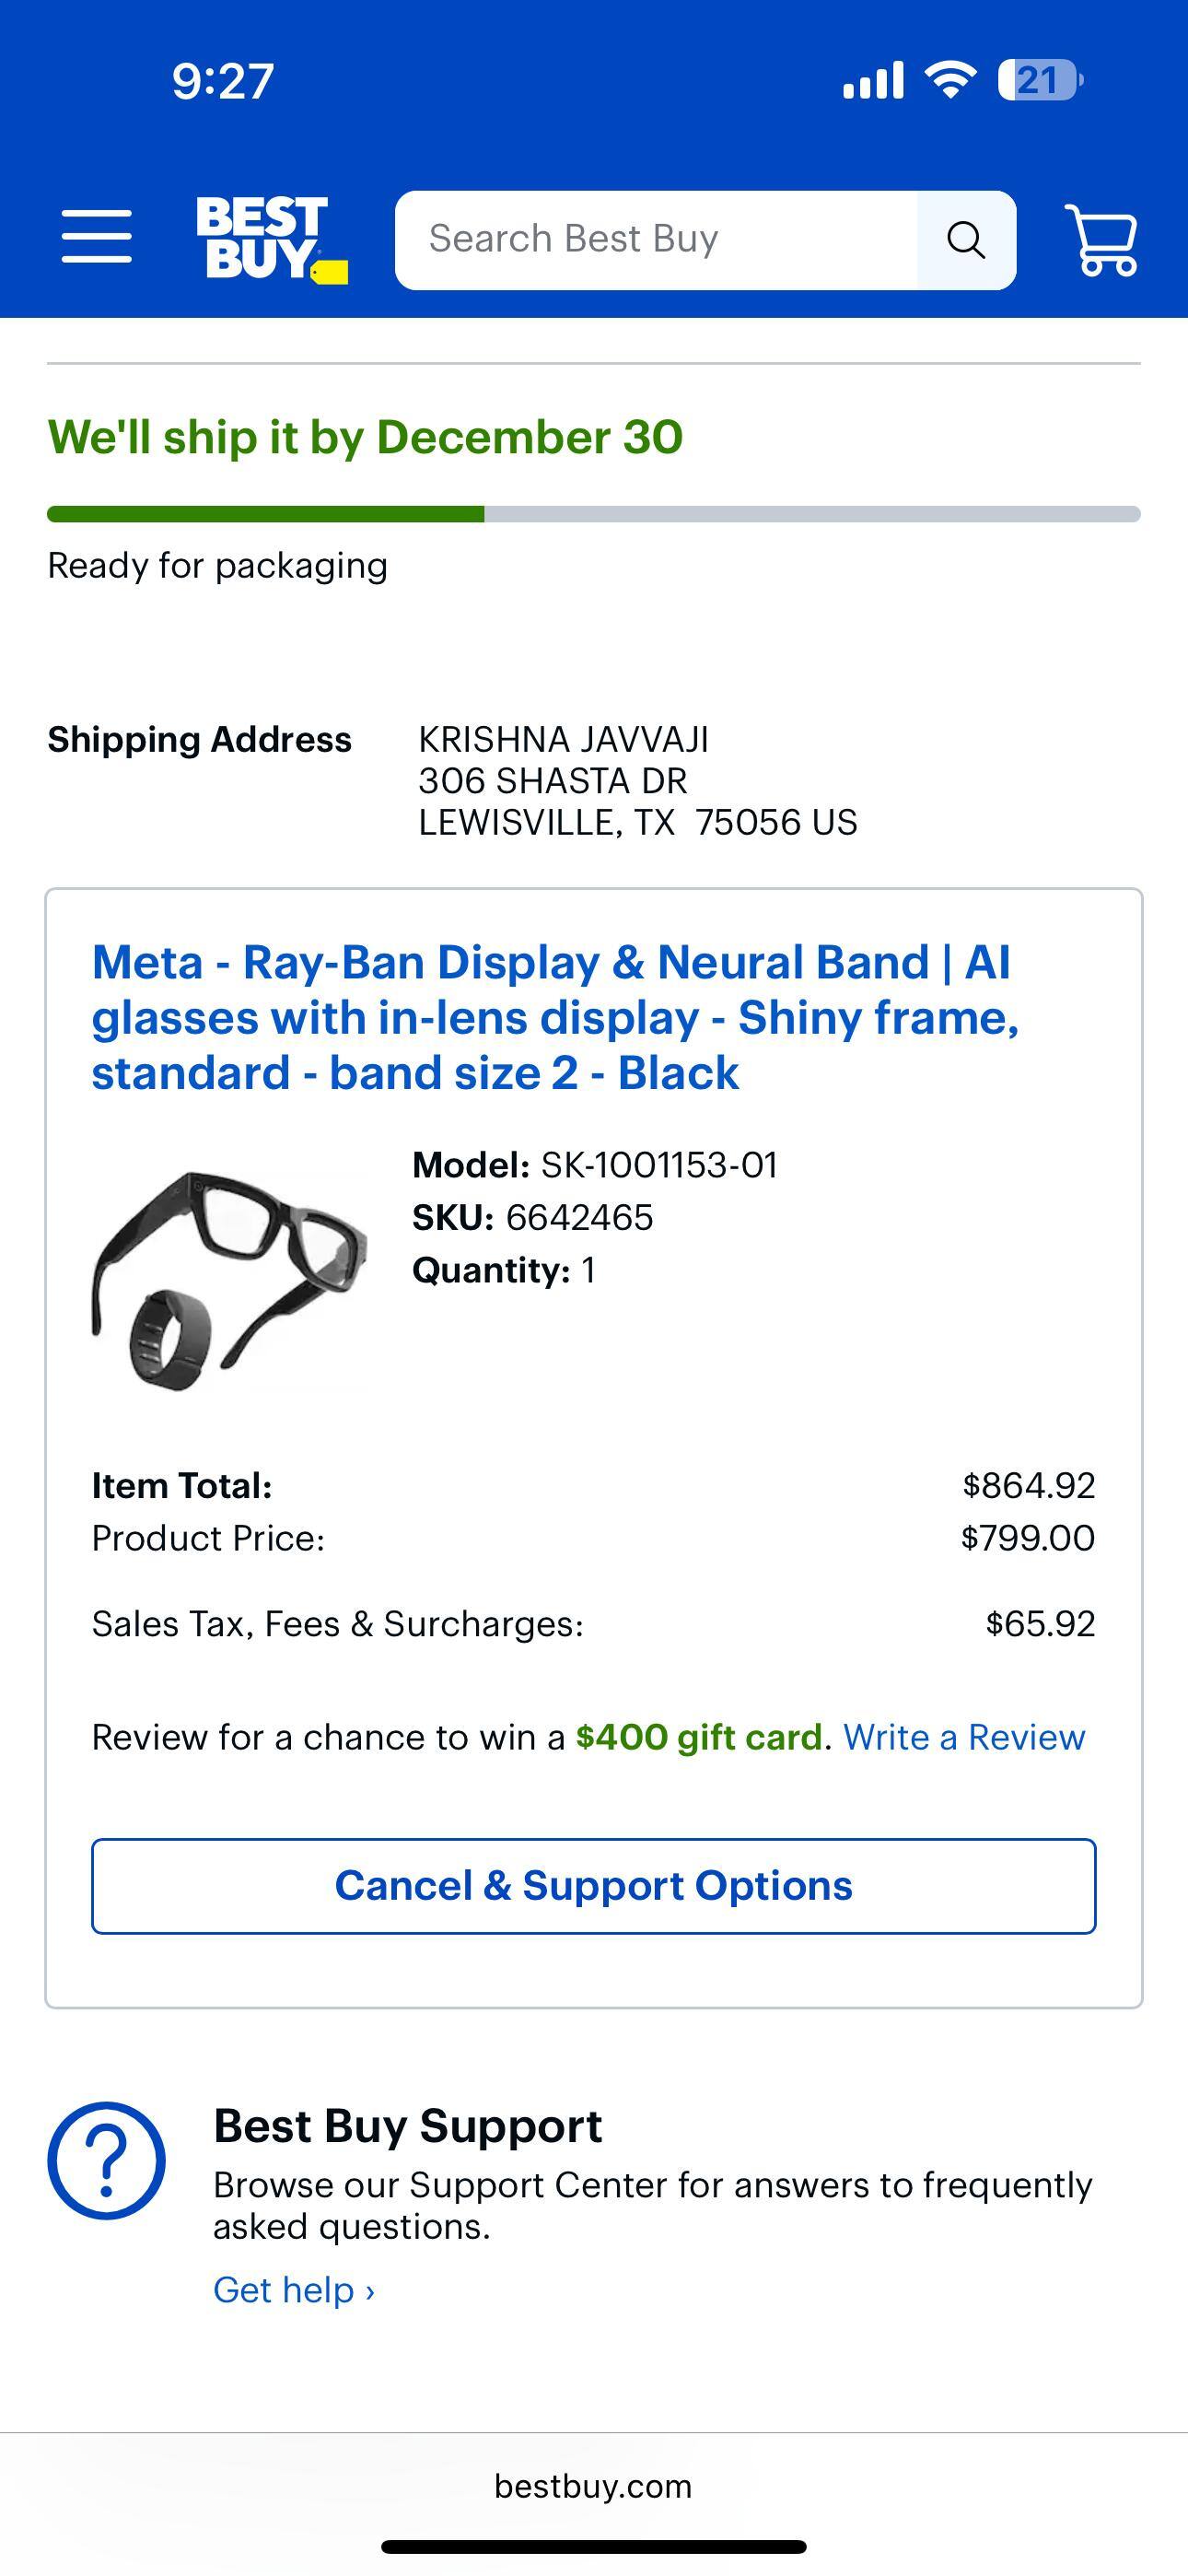Viewport: 1188px width, 2576px height.
Task: Tap the Best Buy Support heading
Action: click(x=407, y=2126)
